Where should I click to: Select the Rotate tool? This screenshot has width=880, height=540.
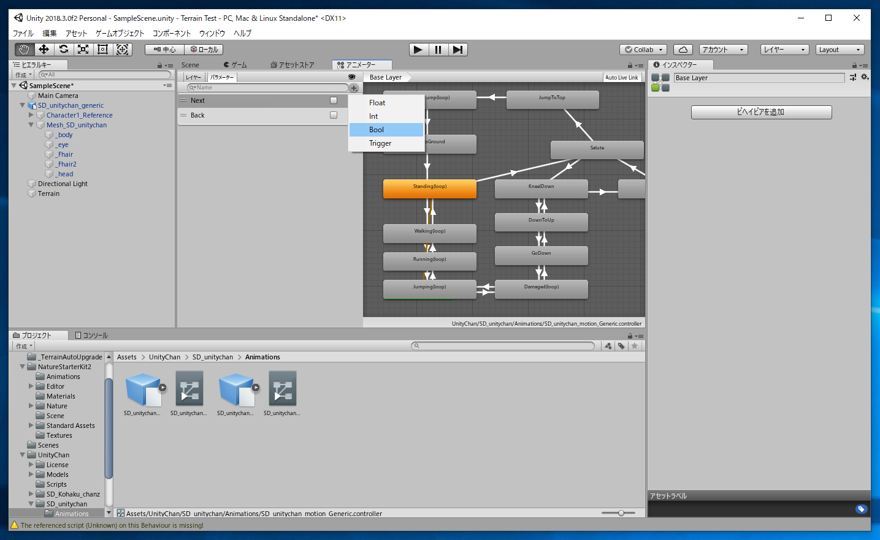[63, 49]
